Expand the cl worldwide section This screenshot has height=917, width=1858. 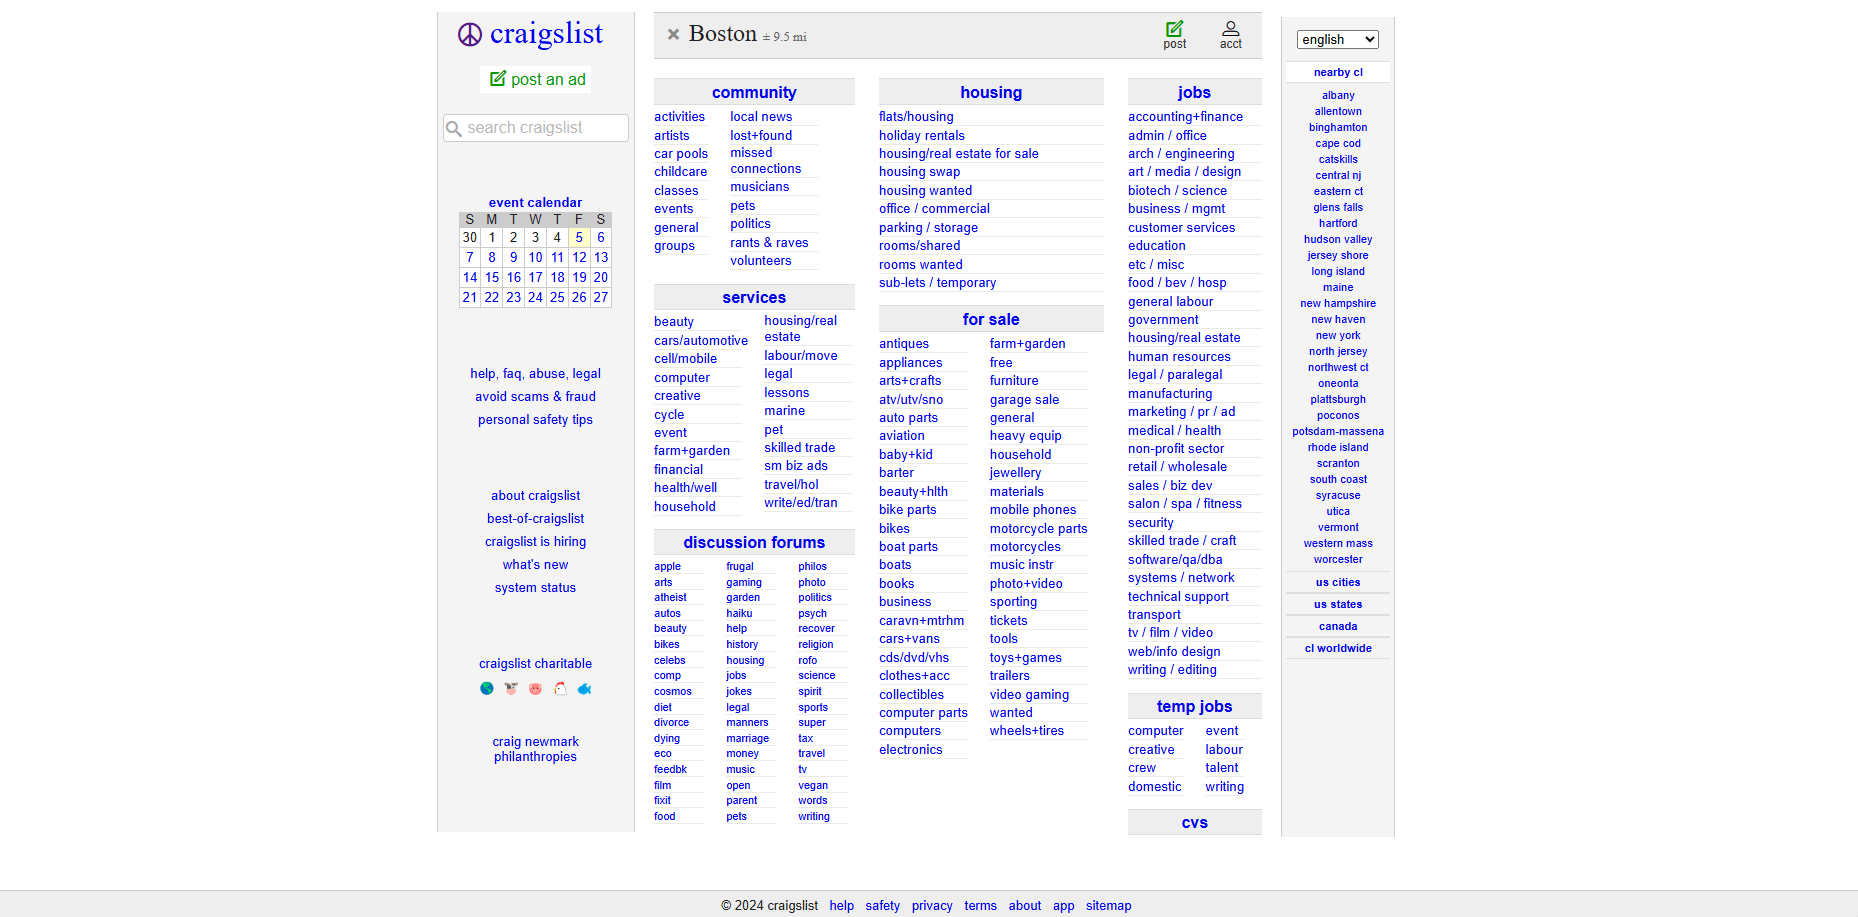coord(1337,648)
